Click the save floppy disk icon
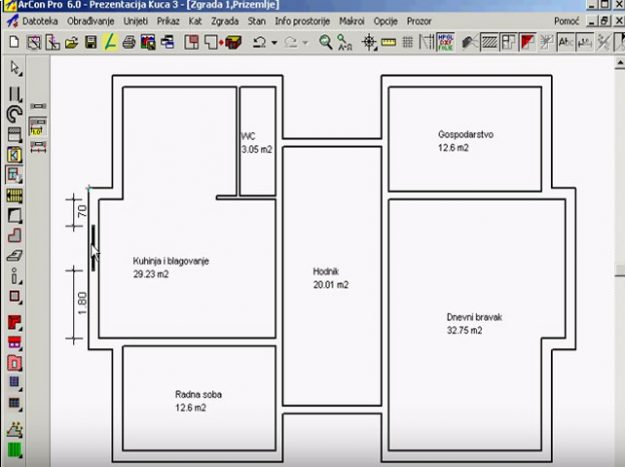 [91, 42]
